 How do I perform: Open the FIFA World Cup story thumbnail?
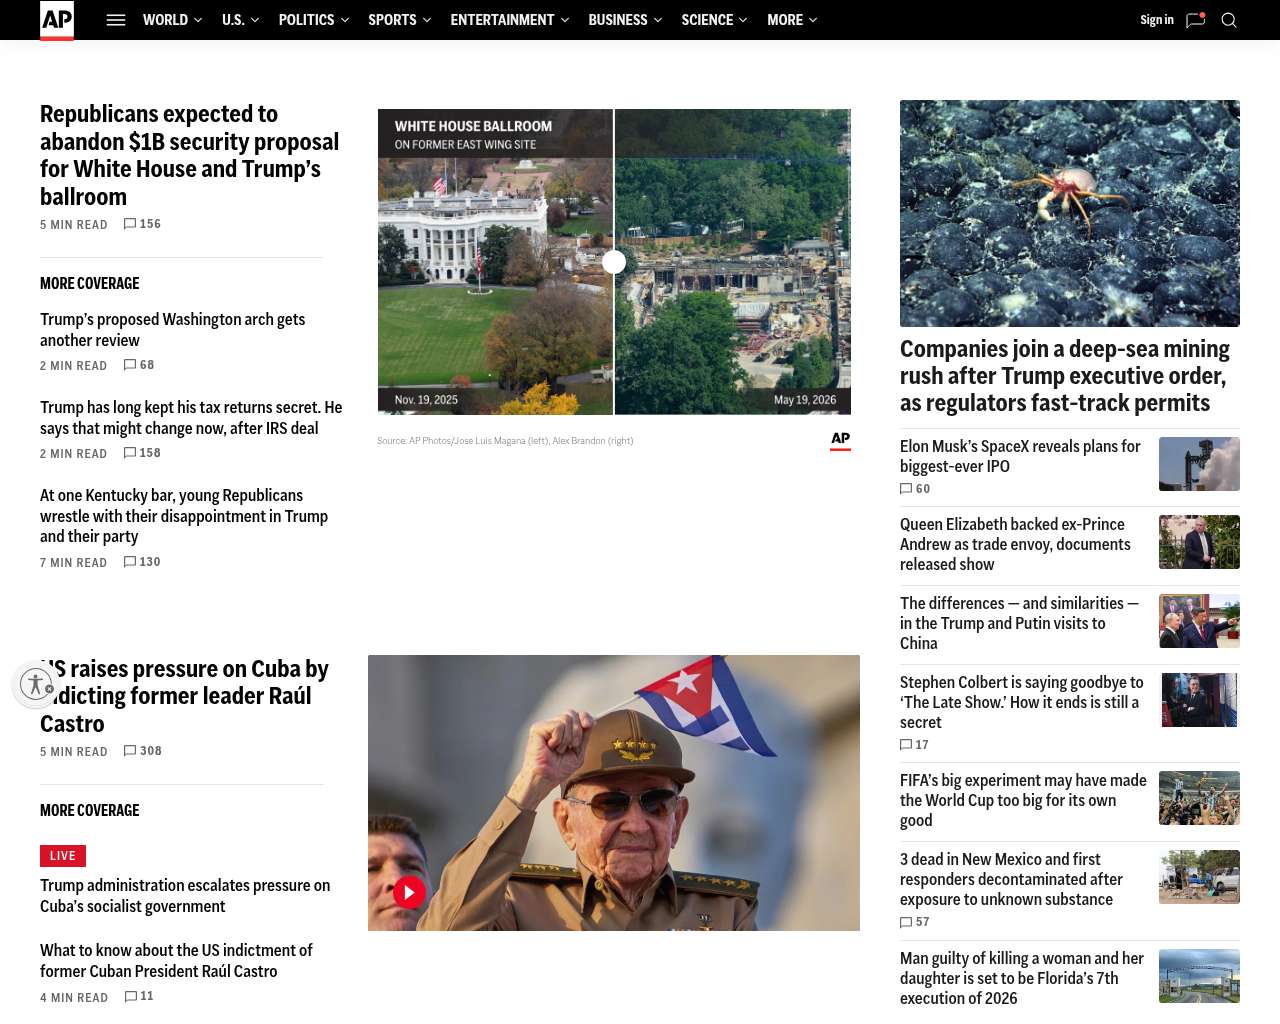tap(1199, 798)
